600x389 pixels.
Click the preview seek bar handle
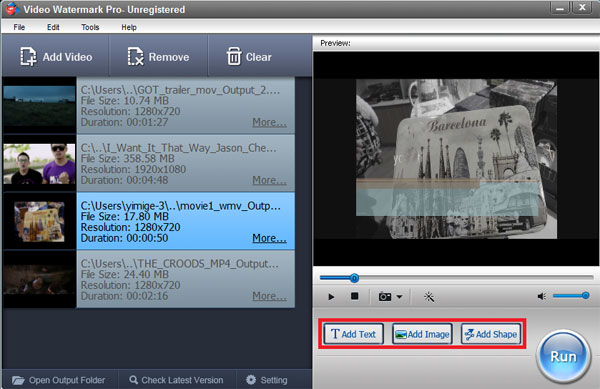tap(354, 278)
